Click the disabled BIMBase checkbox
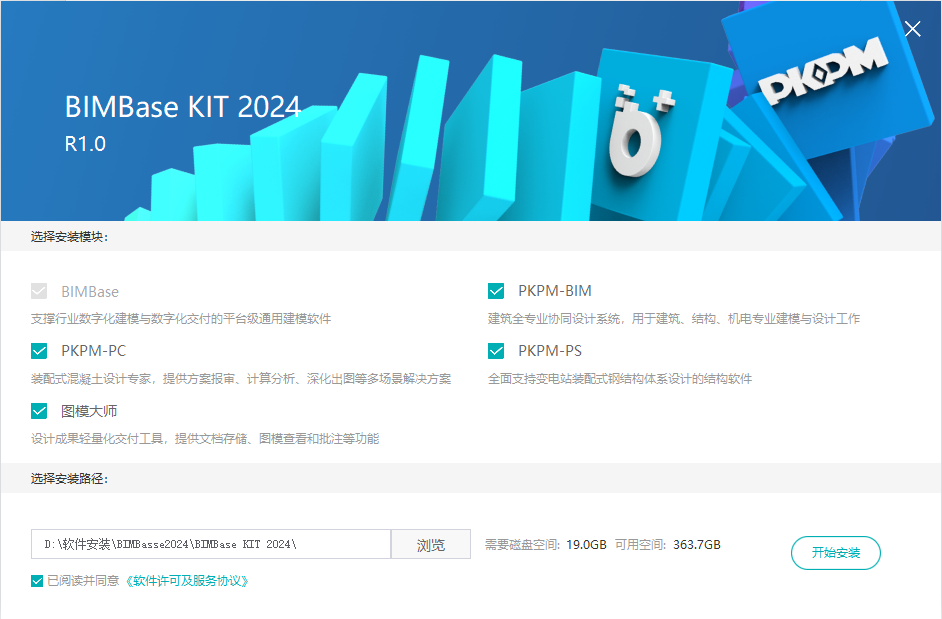942x619 pixels. [x=39, y=291]
